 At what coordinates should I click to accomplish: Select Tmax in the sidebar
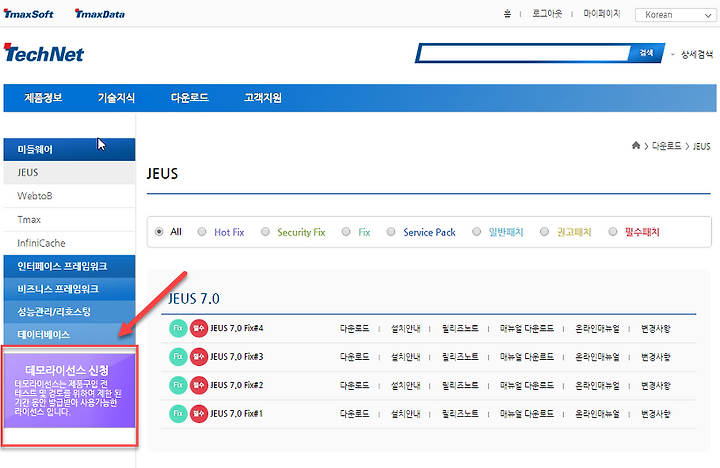[x=69, y=220]
